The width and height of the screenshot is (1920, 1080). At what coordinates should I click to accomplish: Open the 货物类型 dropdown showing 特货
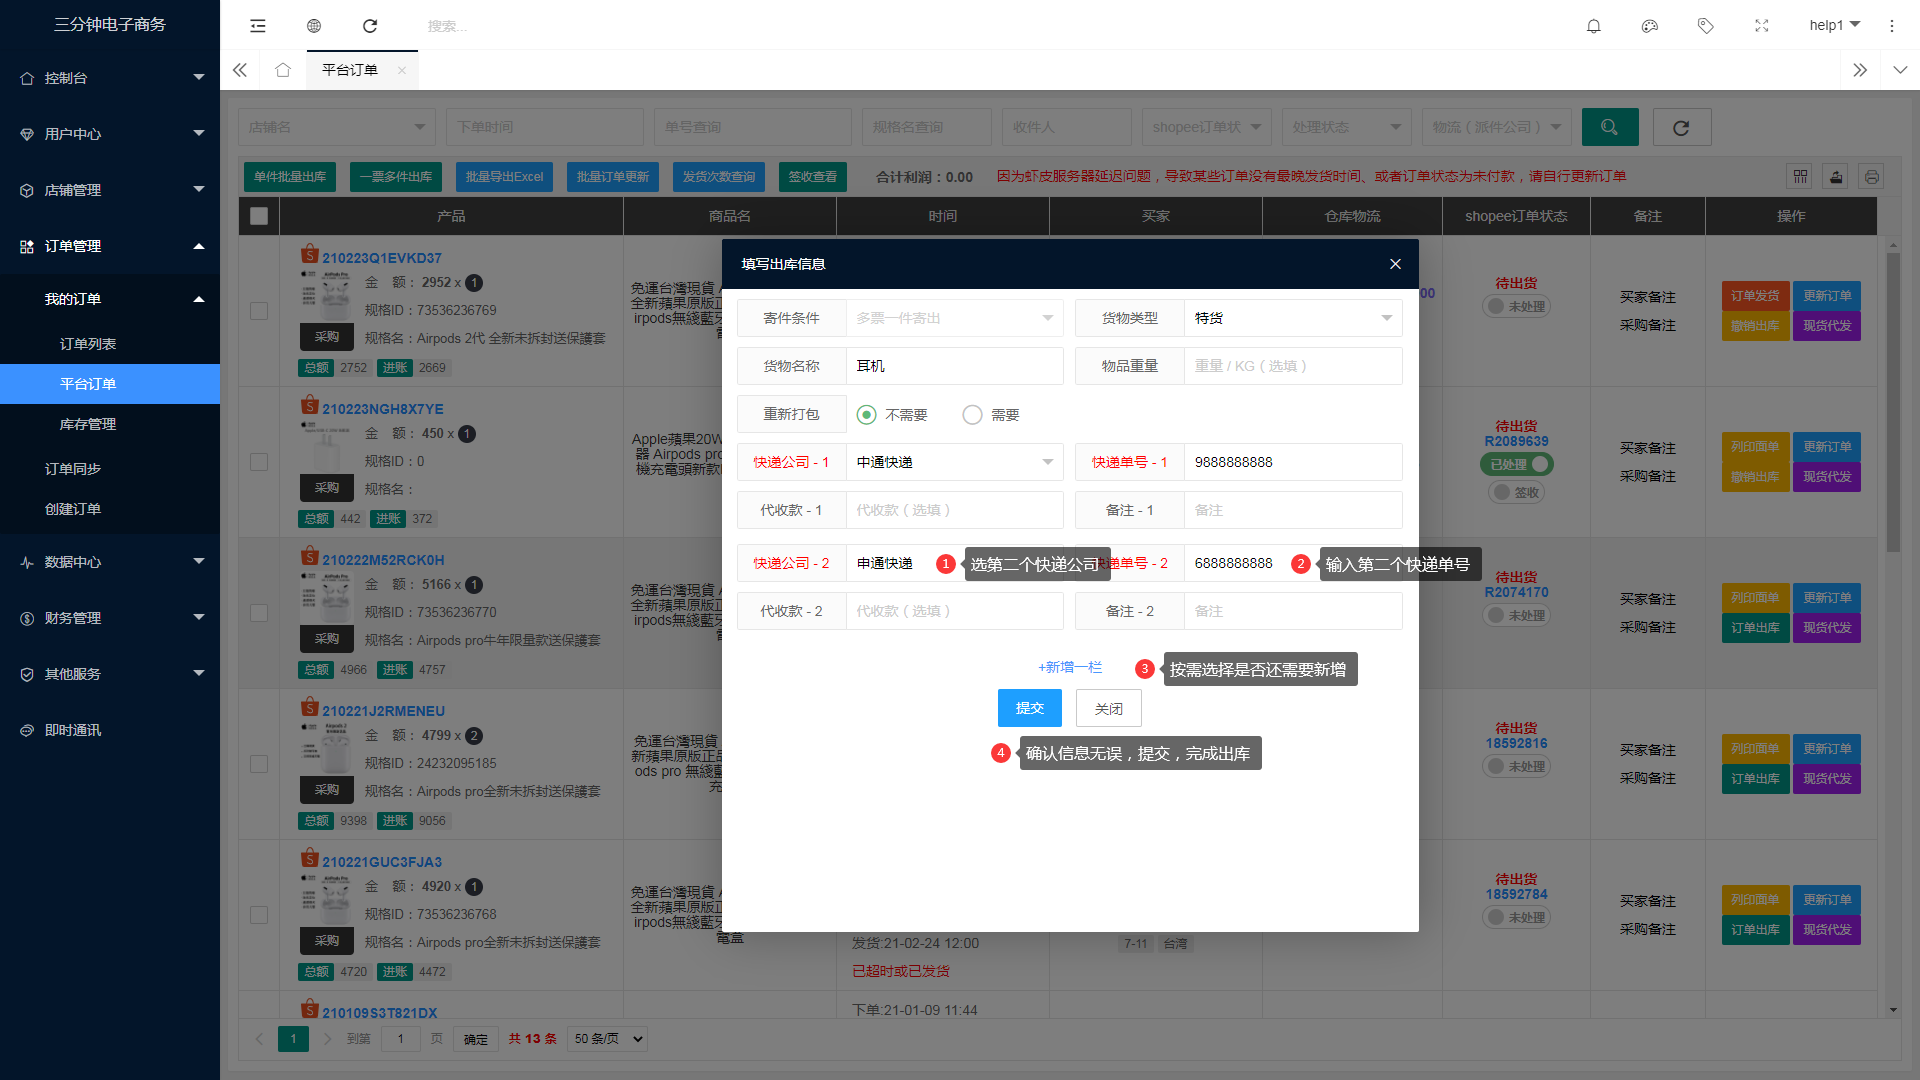1292,318
